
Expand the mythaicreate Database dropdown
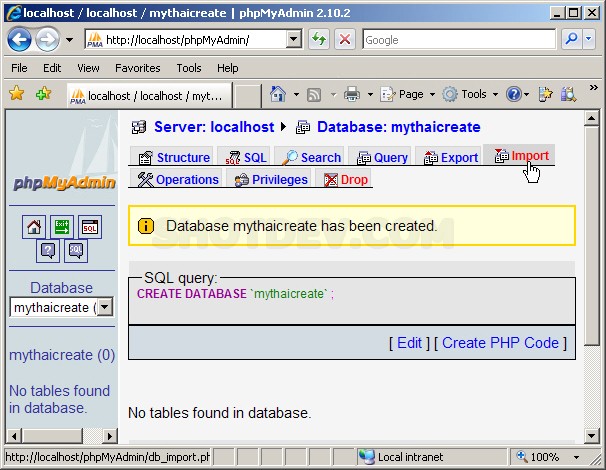point(104,308)
